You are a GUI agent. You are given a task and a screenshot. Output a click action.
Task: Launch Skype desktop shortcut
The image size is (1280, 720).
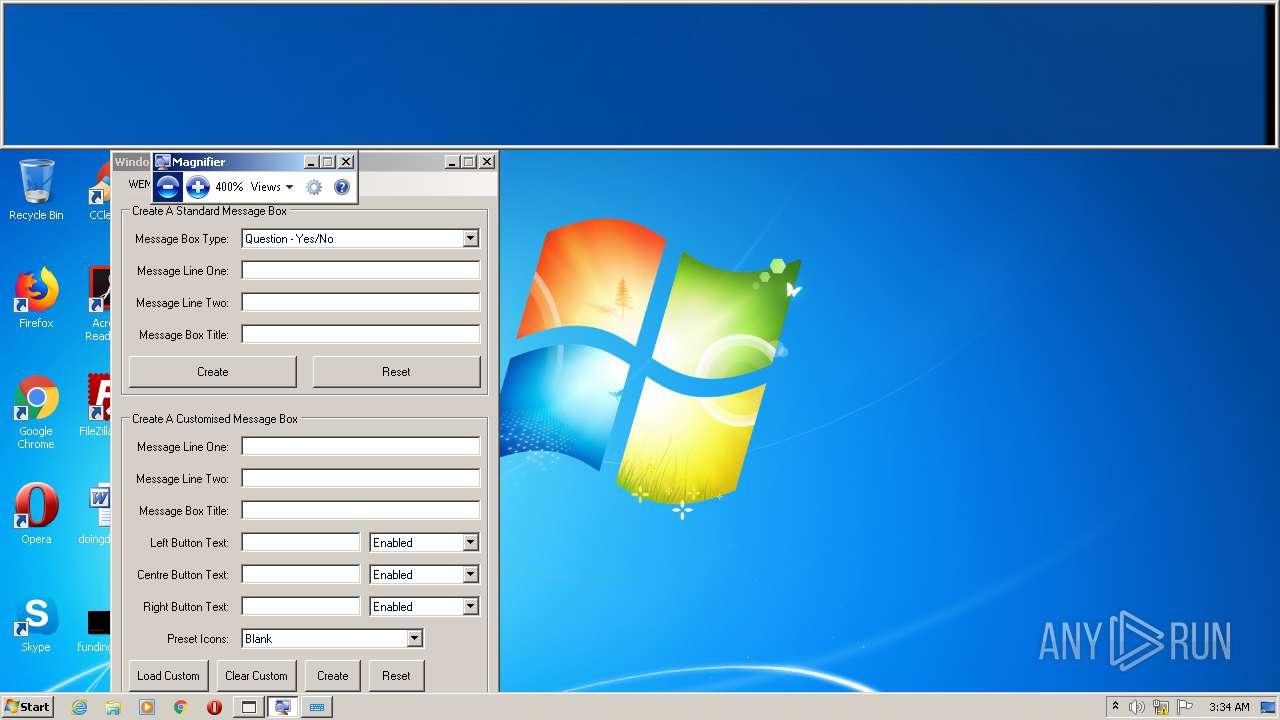click(x=36, y=624)
